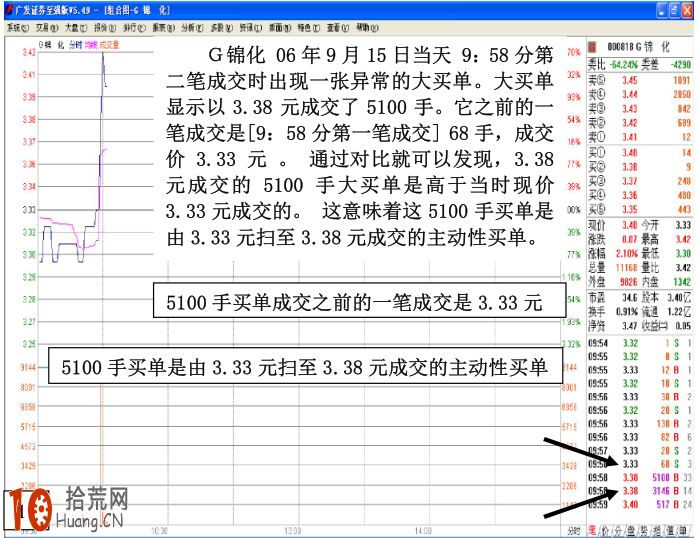Switch to the 指 tab

pos(657,530)
